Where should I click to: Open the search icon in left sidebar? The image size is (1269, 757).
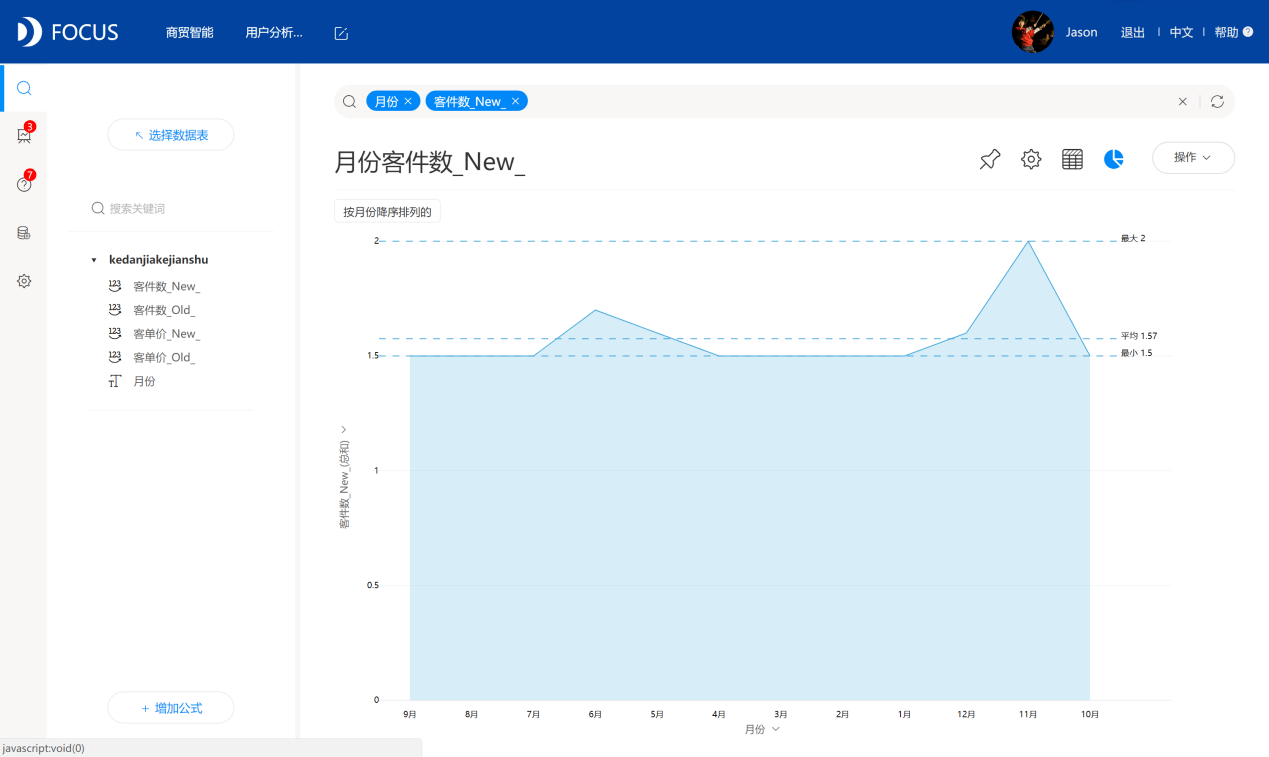pyautogui.click(x=24, y=88)
